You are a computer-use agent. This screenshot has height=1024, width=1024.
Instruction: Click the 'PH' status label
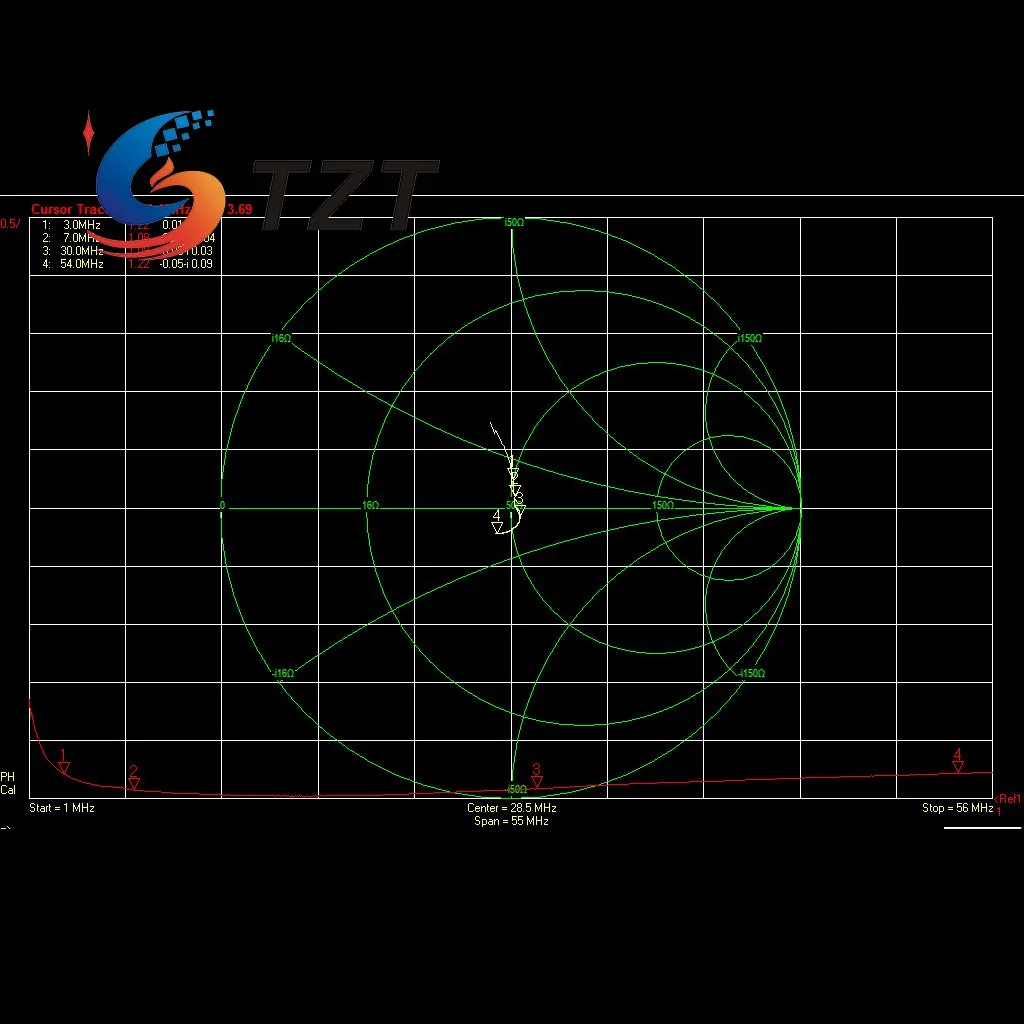(7, 776)
